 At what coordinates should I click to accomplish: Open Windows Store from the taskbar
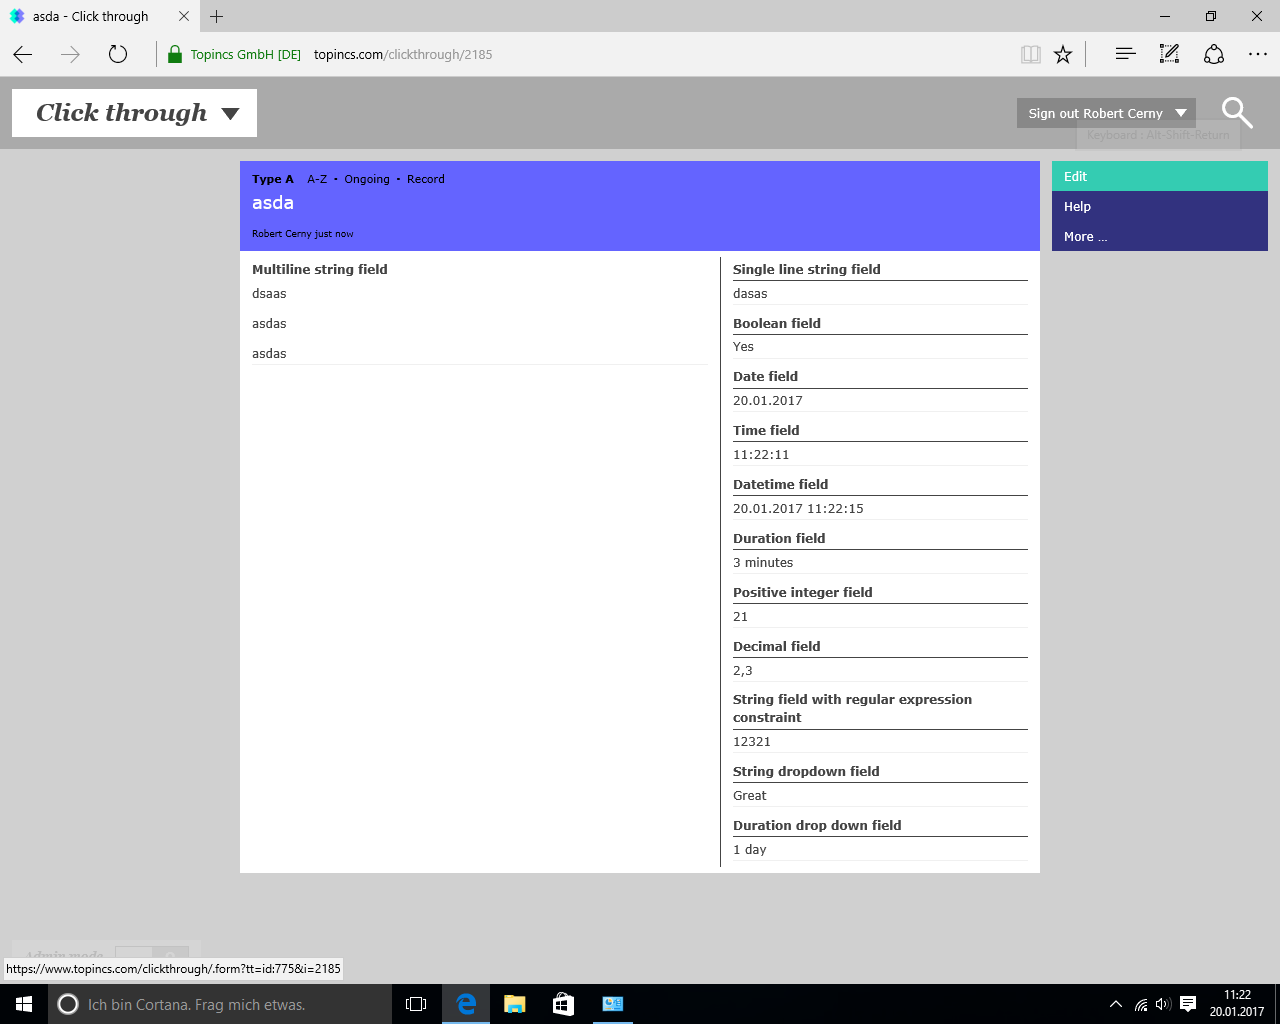(564, 1004)
